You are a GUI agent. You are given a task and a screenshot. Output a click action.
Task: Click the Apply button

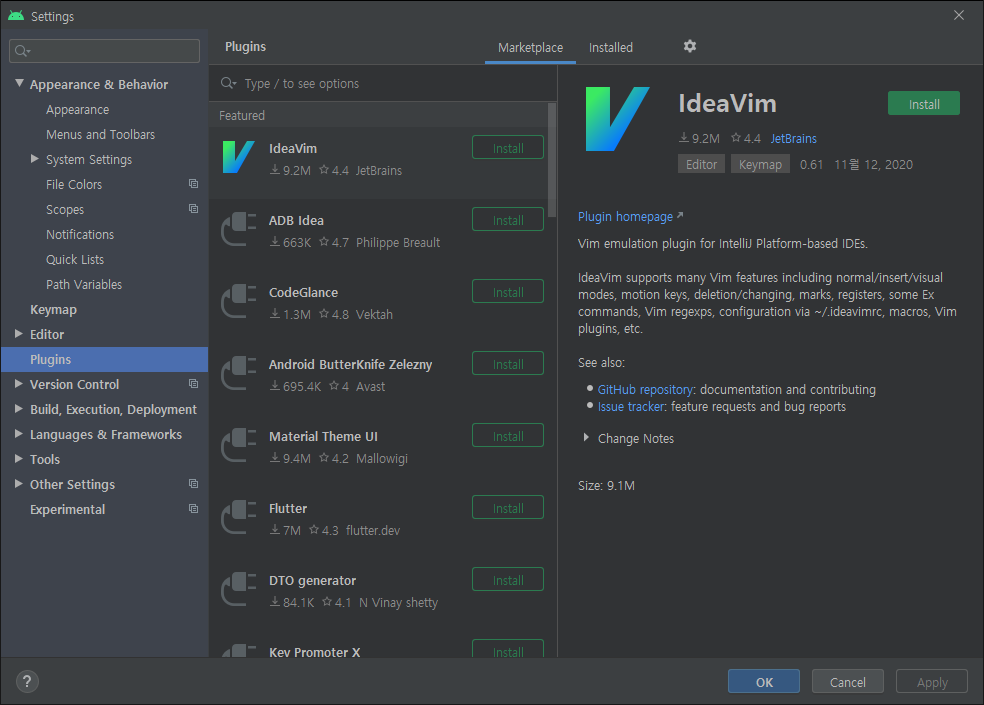click(932, 682)
